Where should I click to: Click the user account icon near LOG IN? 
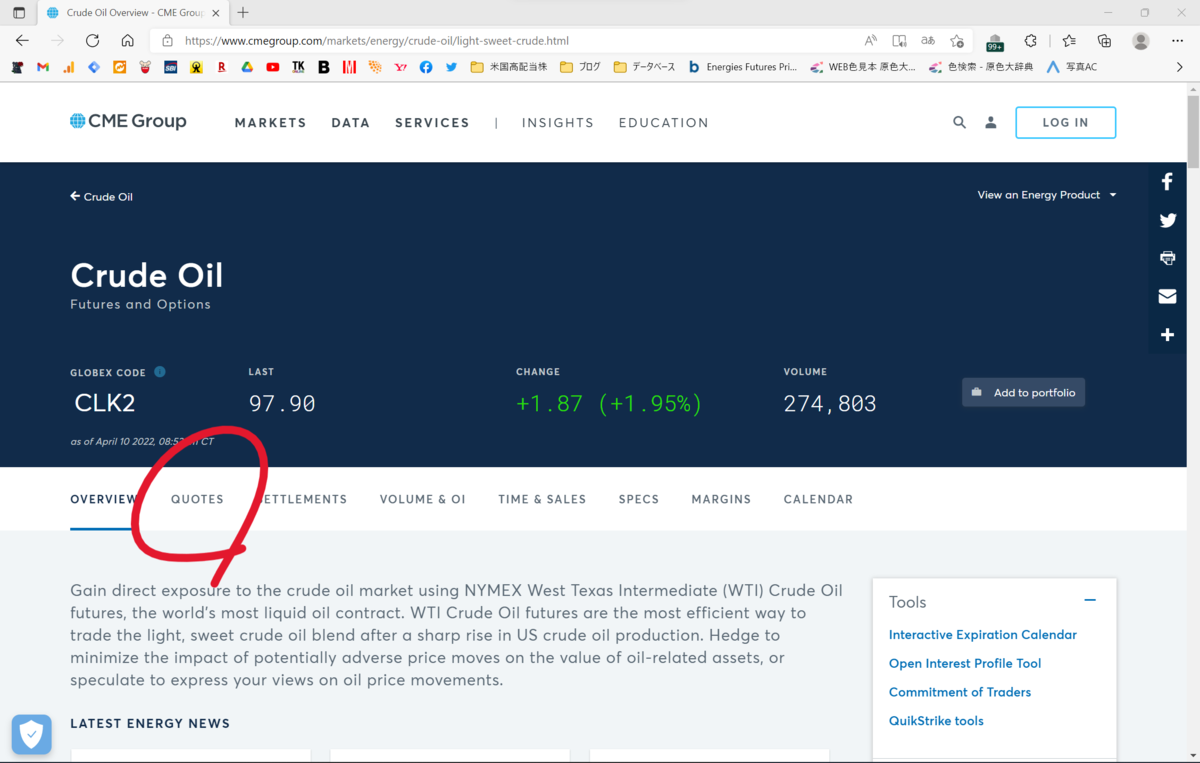[991, 122]
